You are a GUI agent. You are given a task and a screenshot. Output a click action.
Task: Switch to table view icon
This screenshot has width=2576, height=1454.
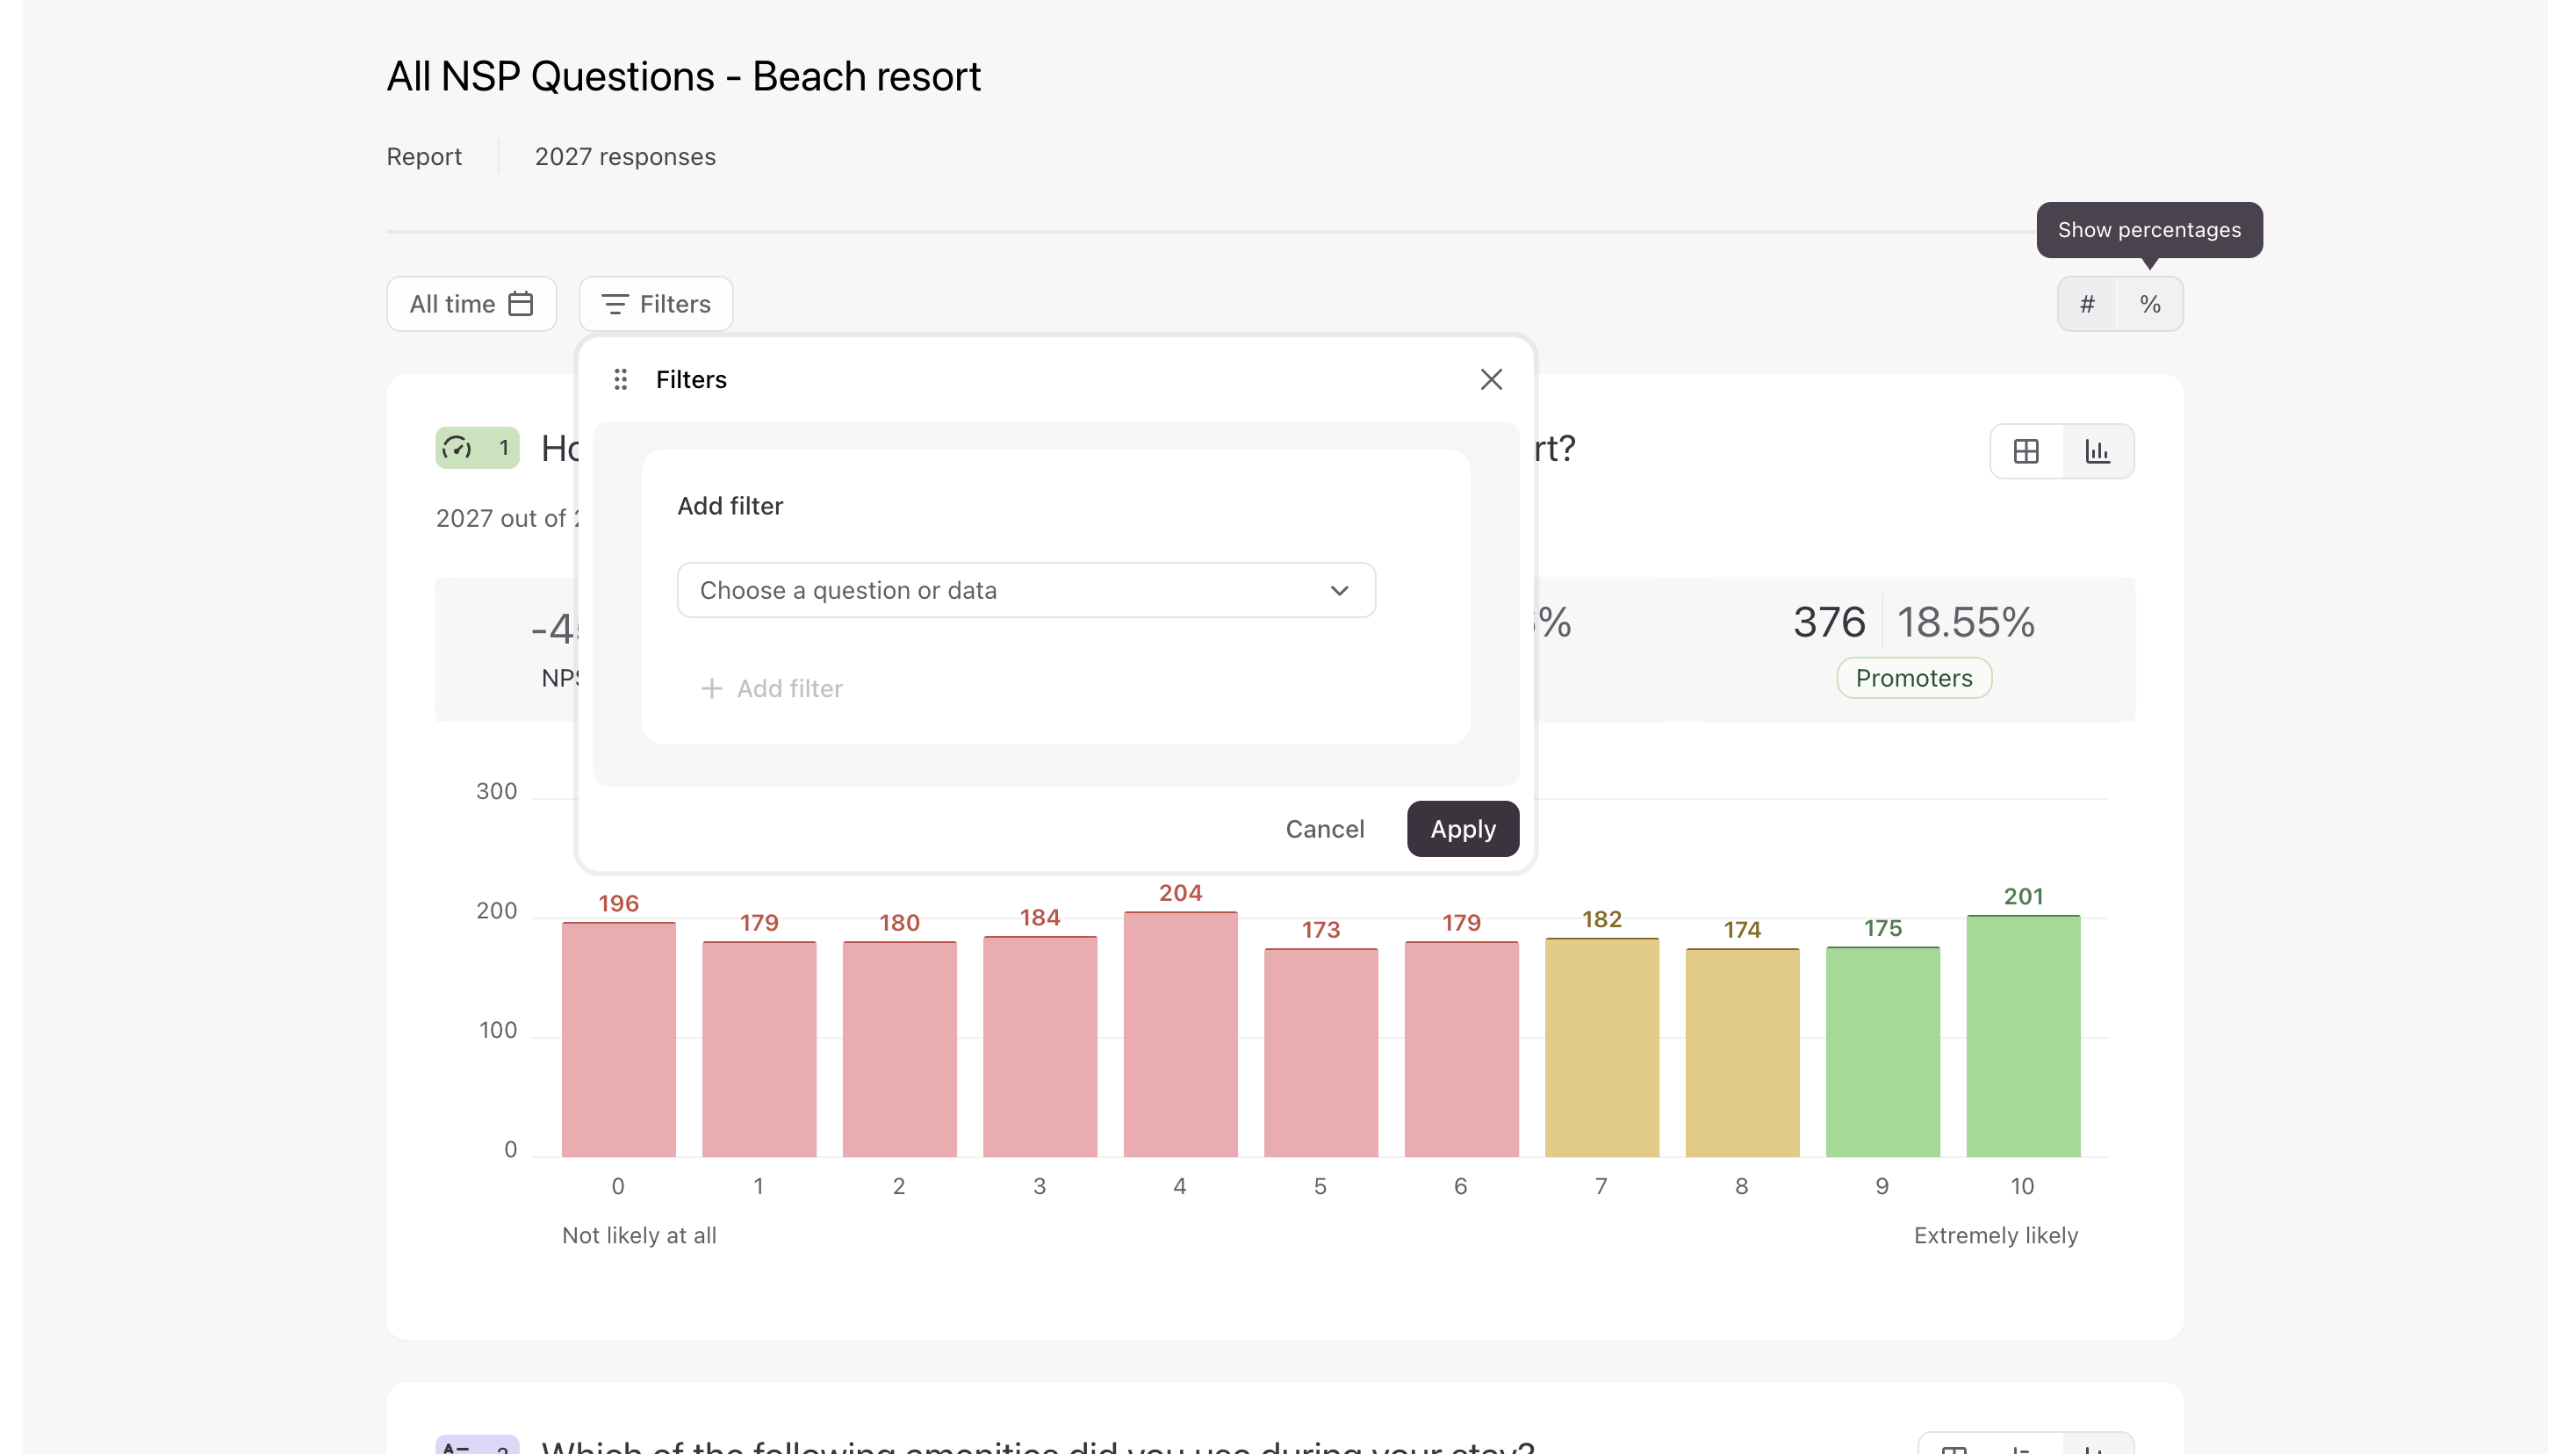point(2026,451)
